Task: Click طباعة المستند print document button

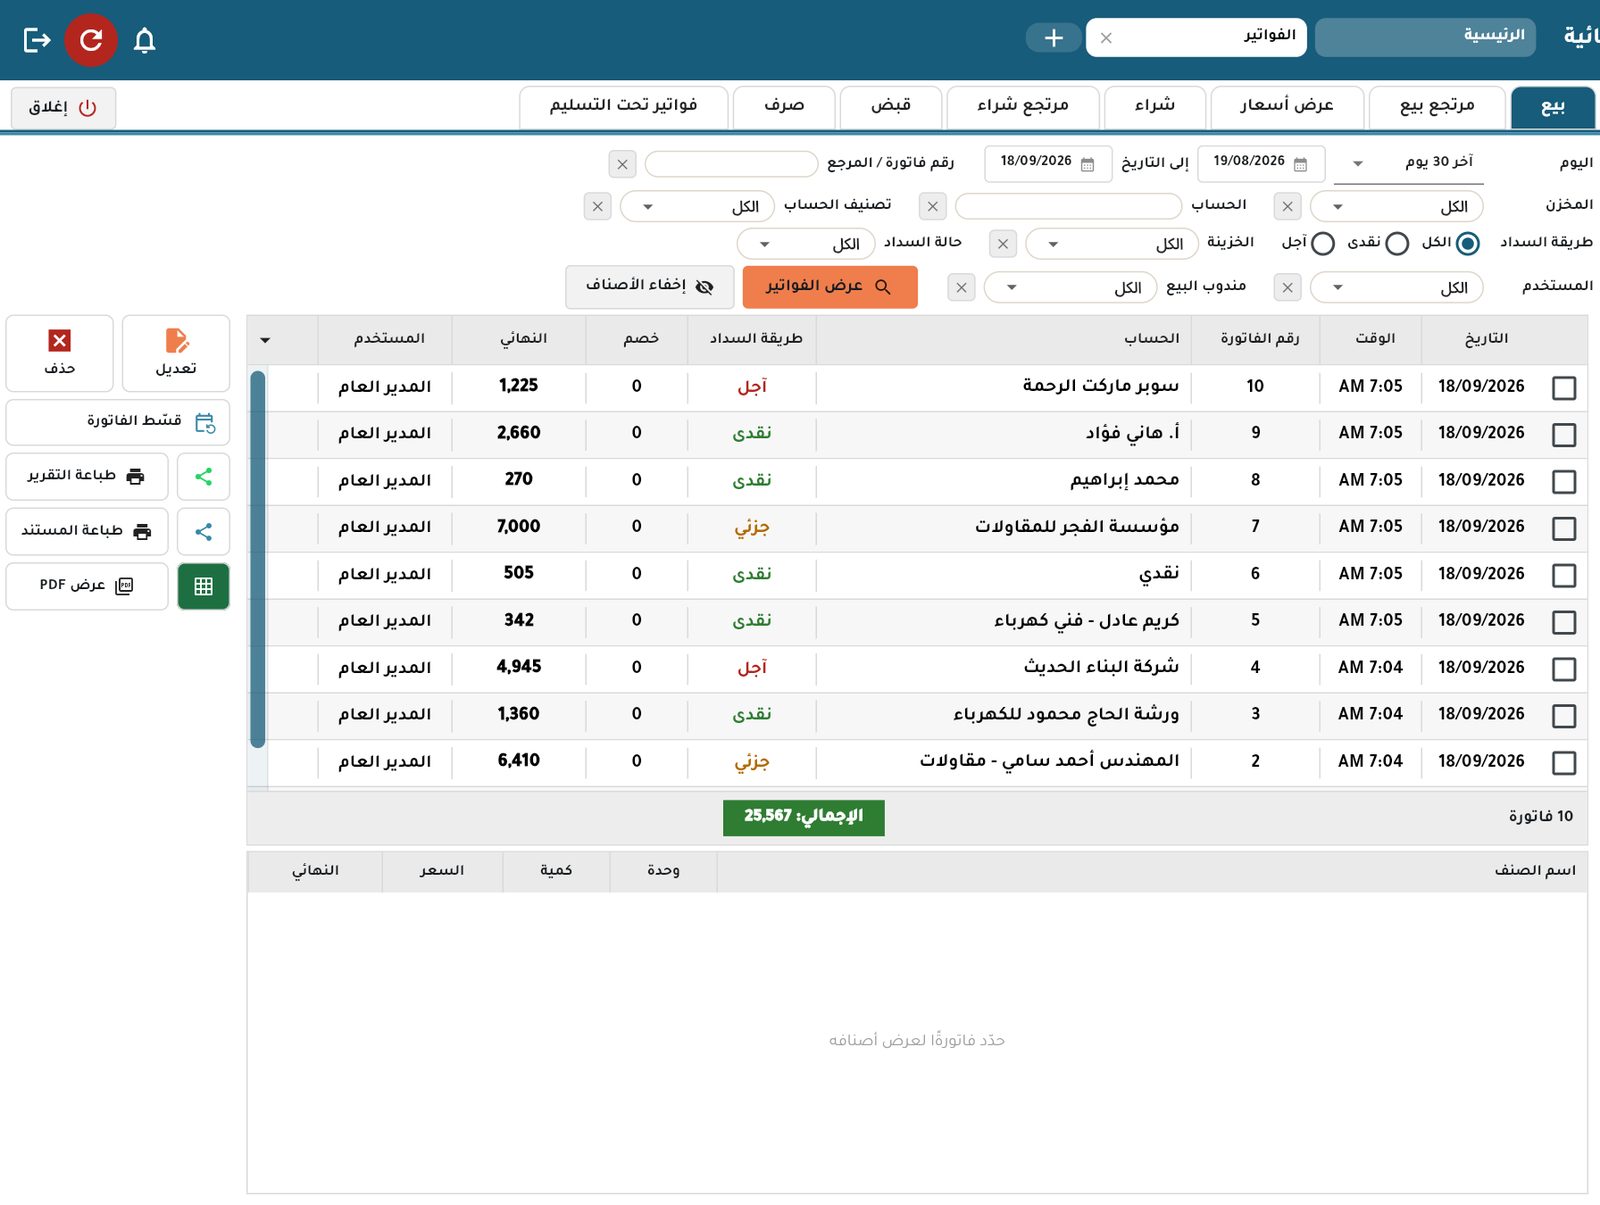Action: click(87, 531)
